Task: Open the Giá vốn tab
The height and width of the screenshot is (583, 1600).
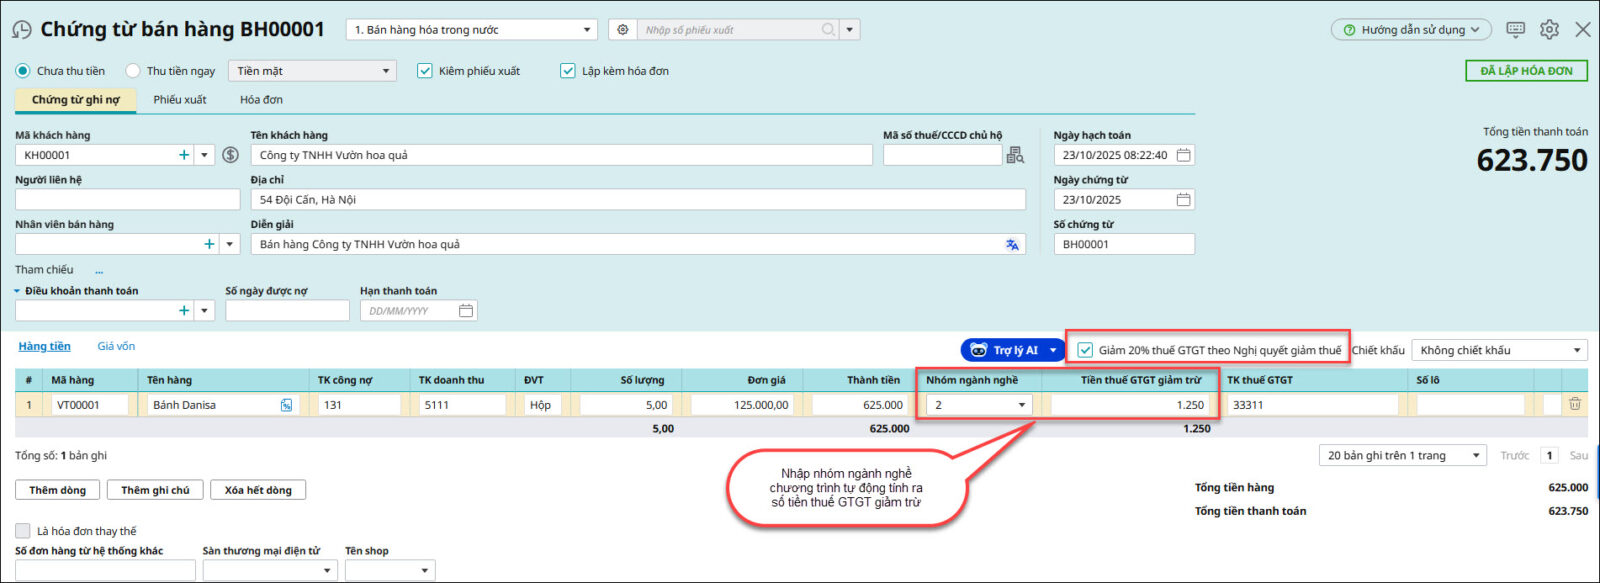Action: pyautogui.click(x=116, y=346)
